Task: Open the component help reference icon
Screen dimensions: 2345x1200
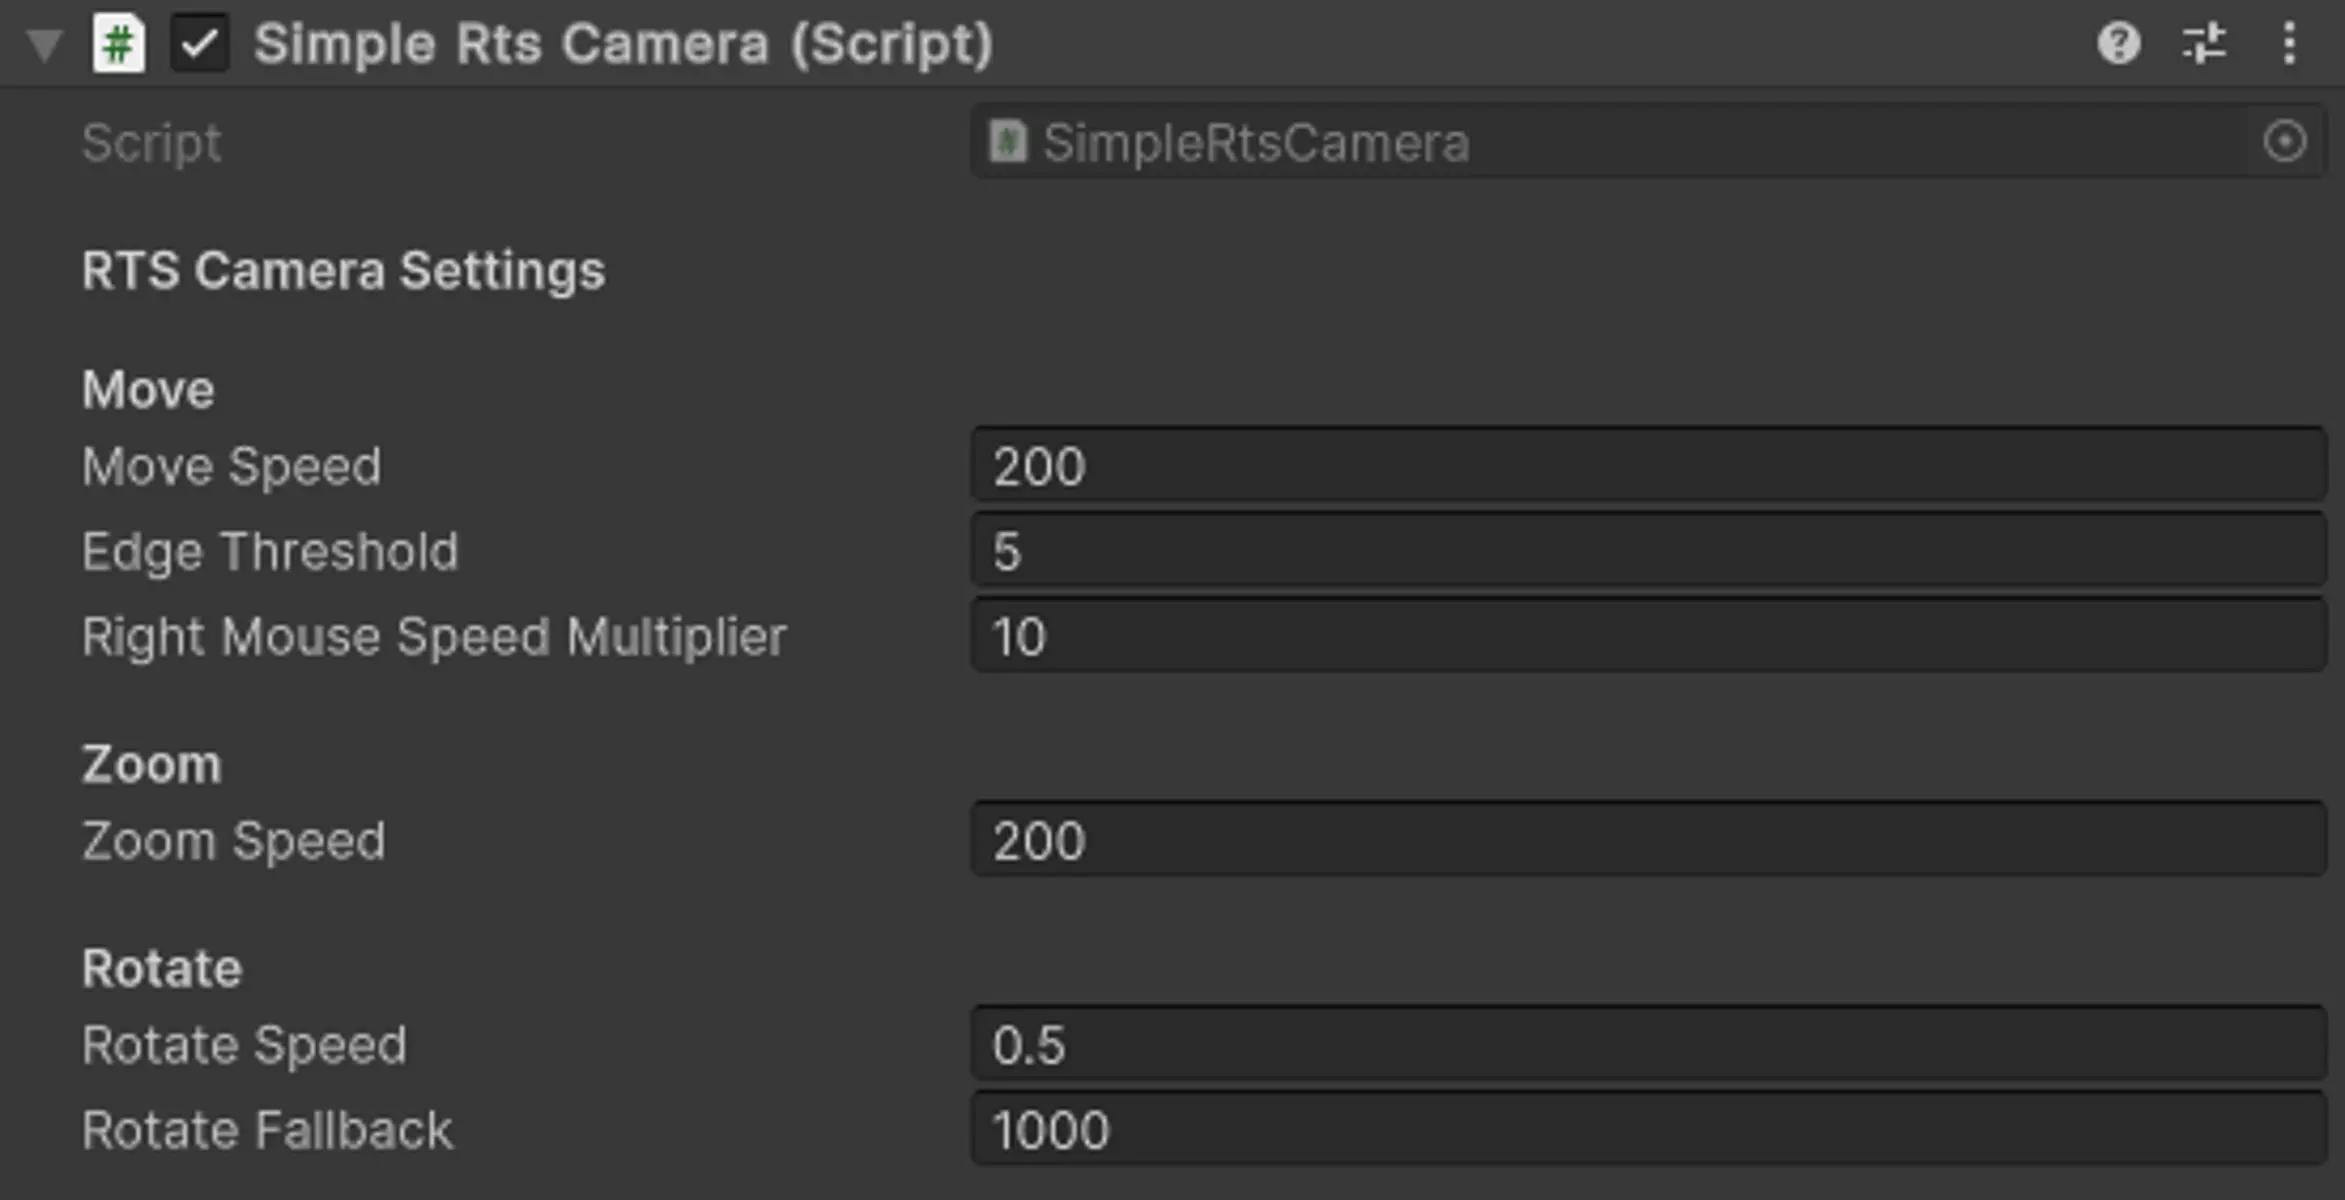Action: (2118, 43)
